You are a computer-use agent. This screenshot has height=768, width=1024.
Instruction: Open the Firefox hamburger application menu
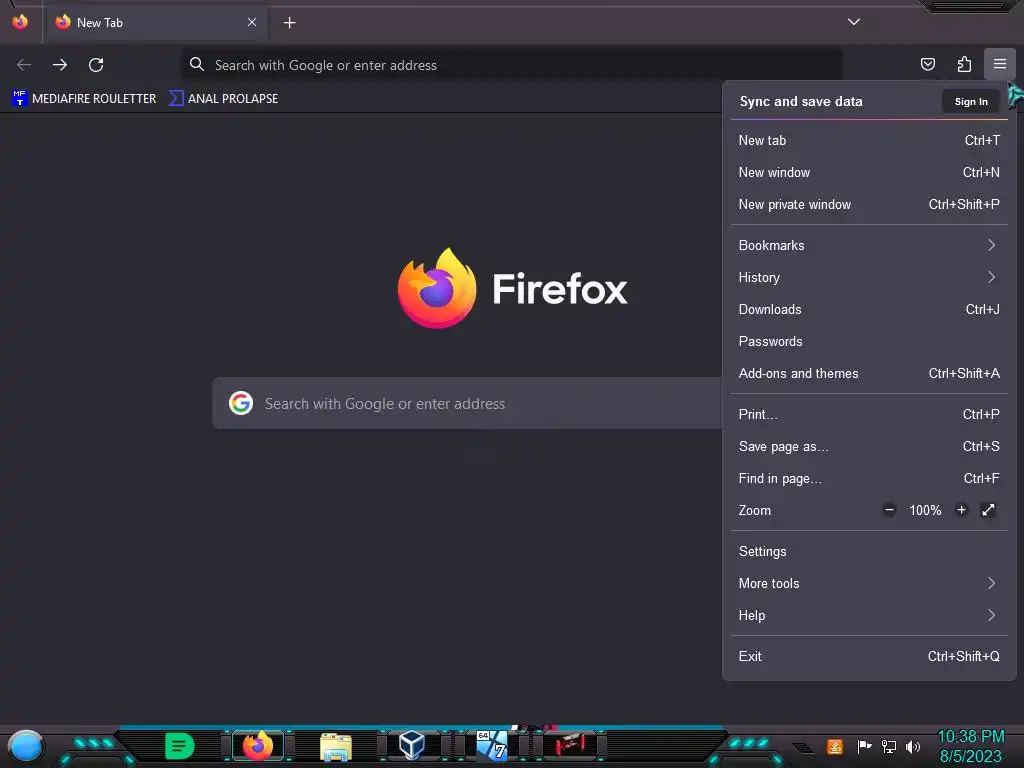coord(999,64)
